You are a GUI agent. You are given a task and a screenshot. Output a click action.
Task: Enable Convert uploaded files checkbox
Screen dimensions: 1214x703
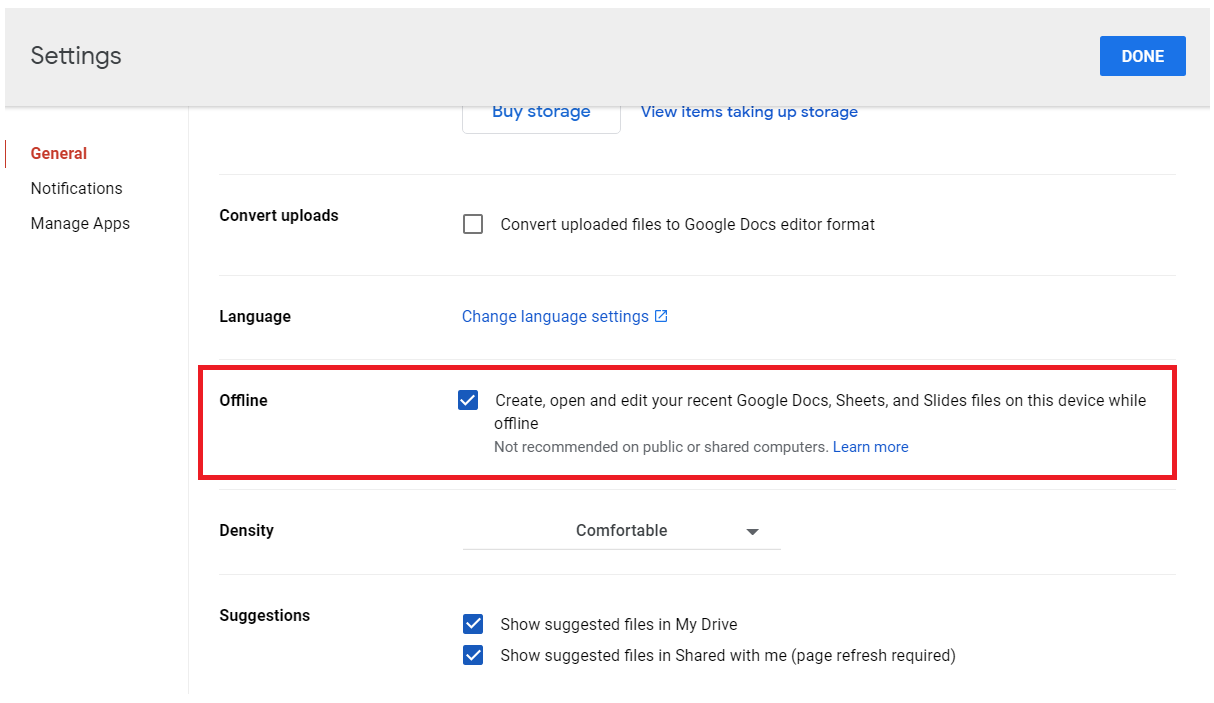[x=473, y=224]
